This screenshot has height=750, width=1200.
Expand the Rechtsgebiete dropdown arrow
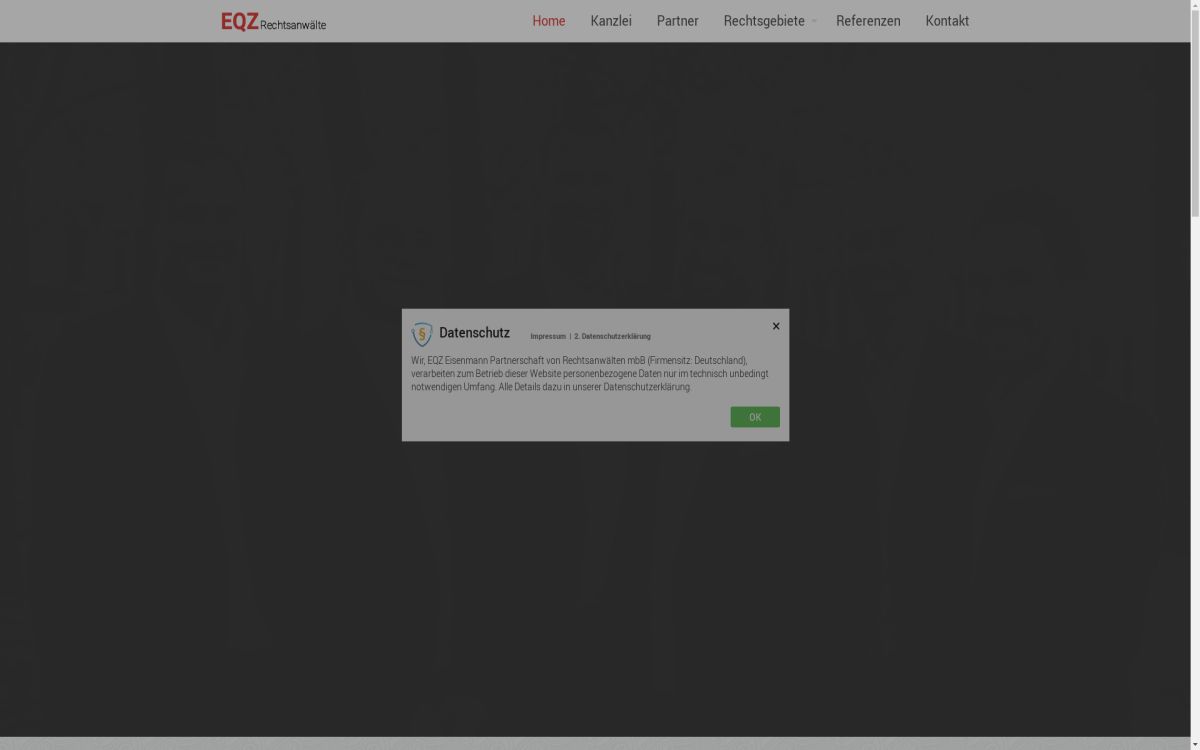814,22
